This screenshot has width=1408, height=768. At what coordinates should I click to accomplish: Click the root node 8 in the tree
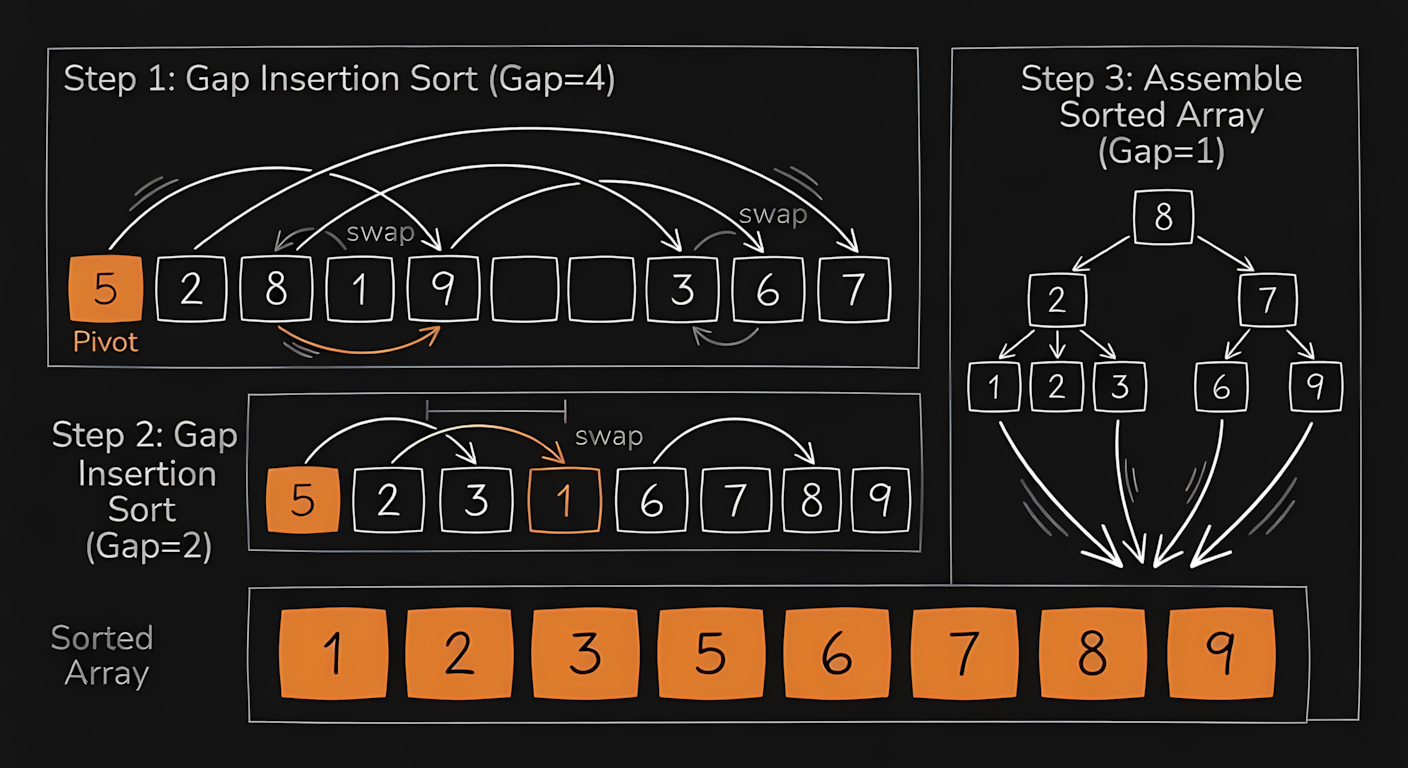(x=1163, y=218)
